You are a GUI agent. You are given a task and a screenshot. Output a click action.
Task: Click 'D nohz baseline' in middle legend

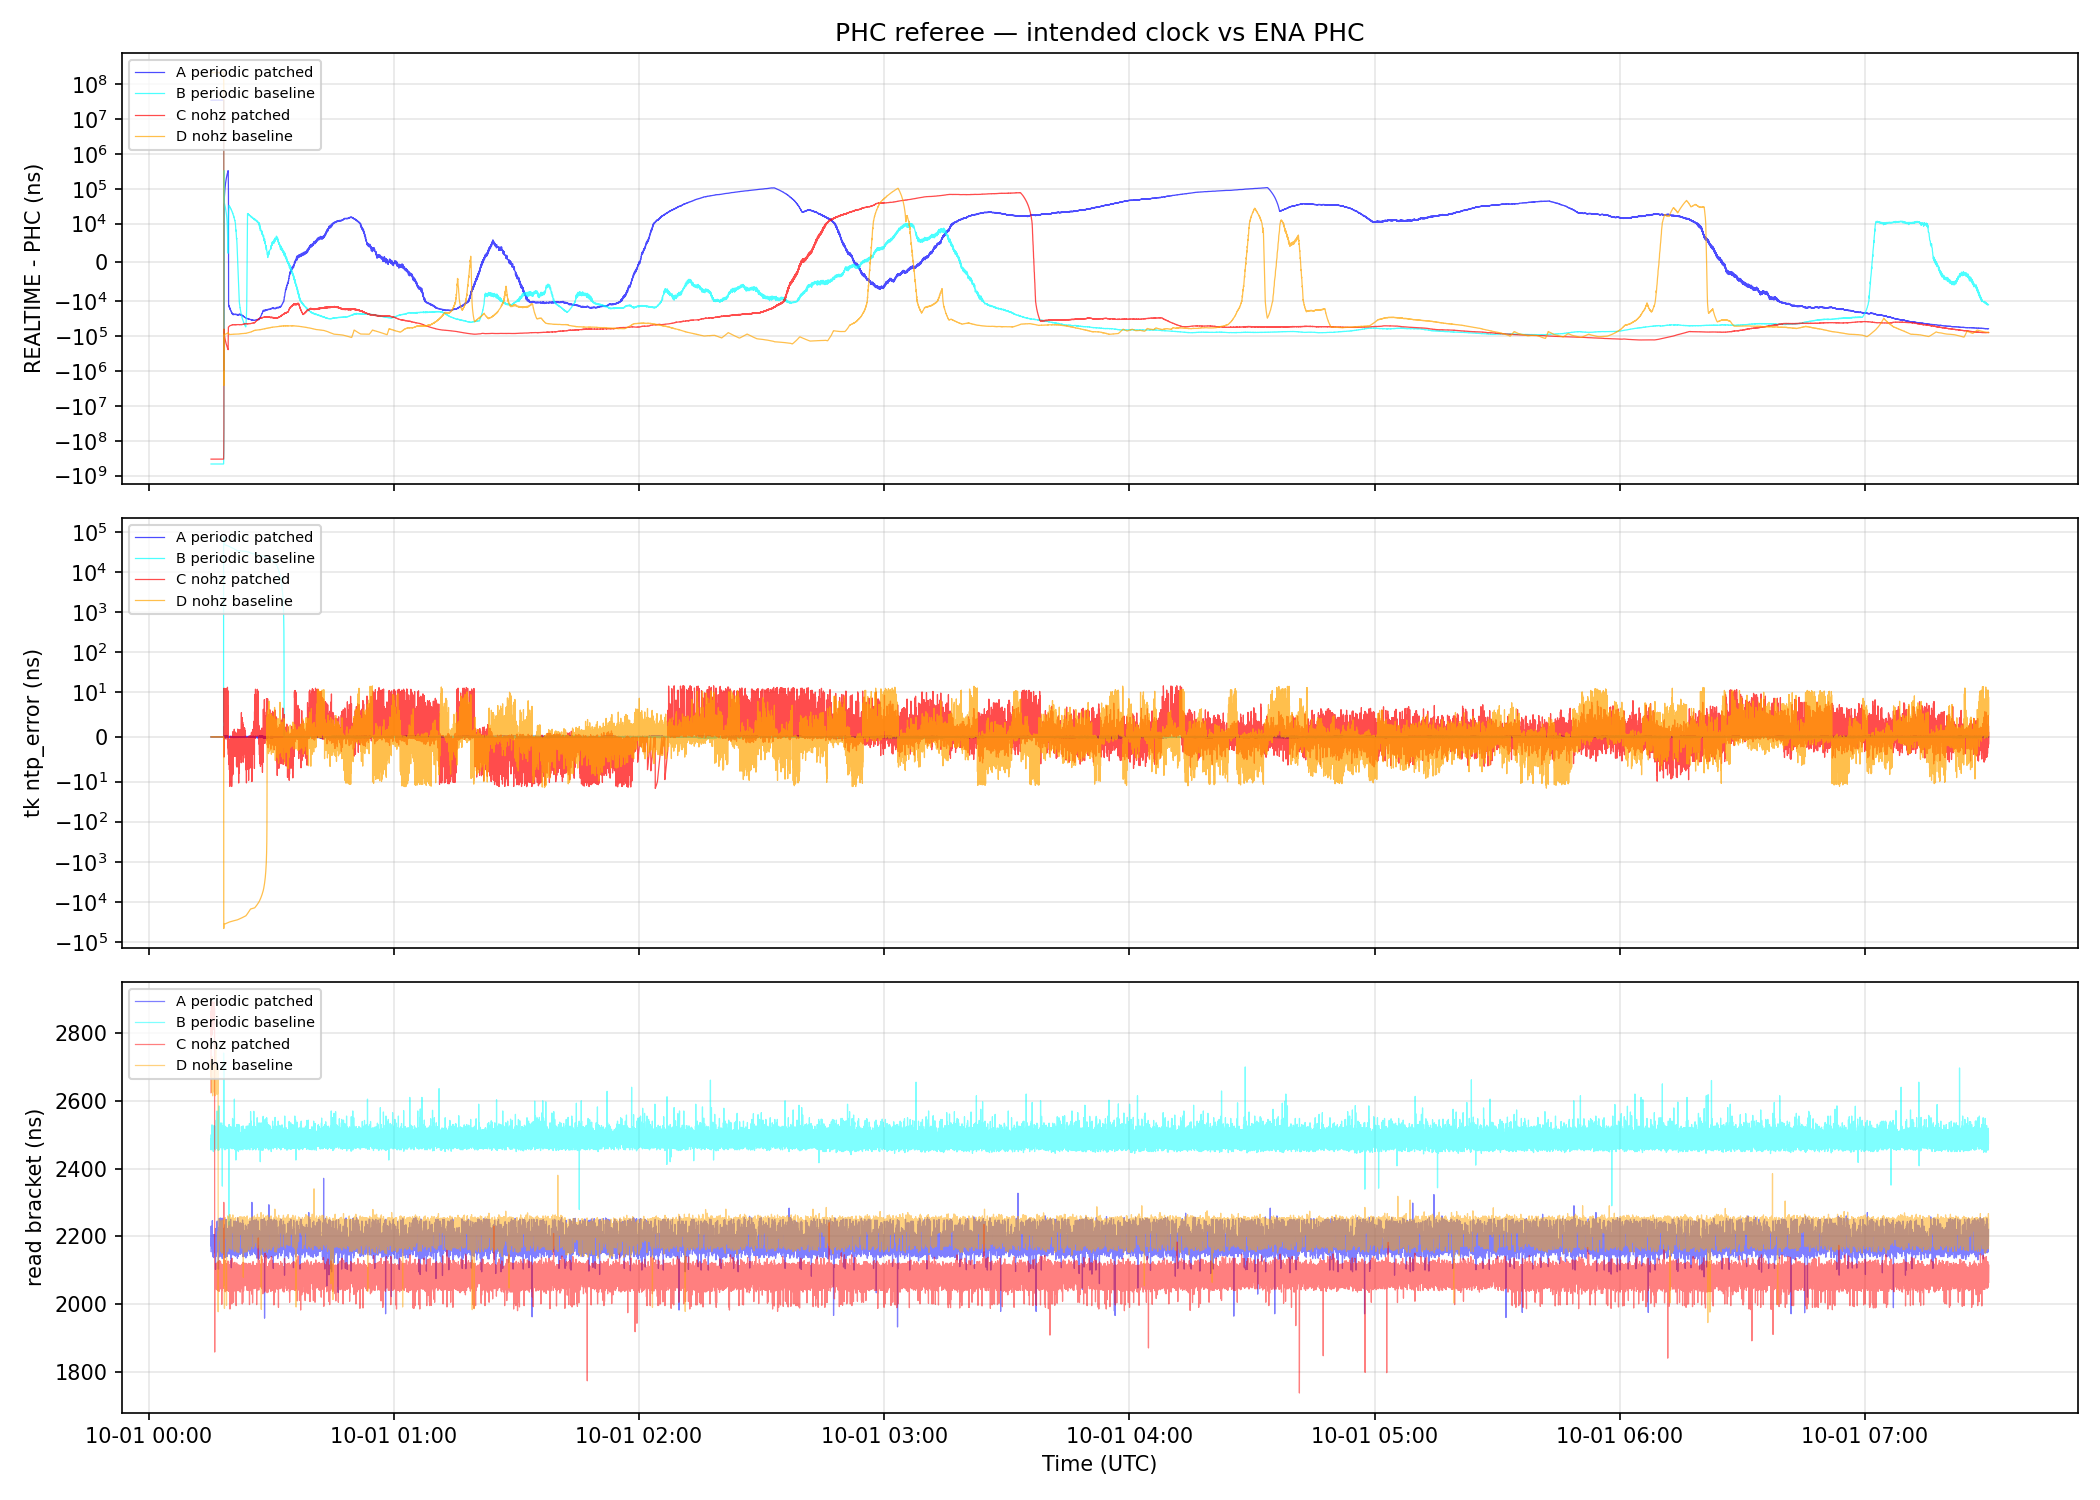click(234, 601)
